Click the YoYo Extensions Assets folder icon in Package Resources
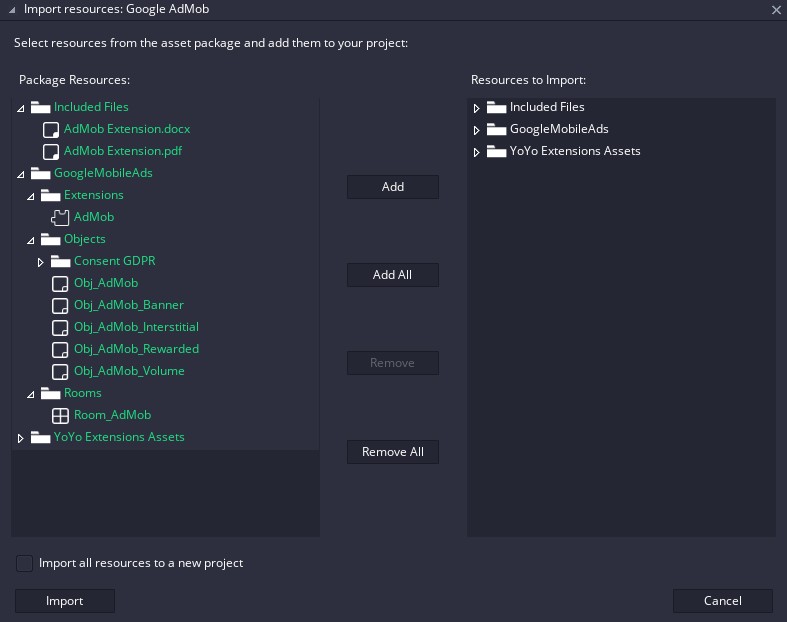Screen dimensions: 787x622 40,437
